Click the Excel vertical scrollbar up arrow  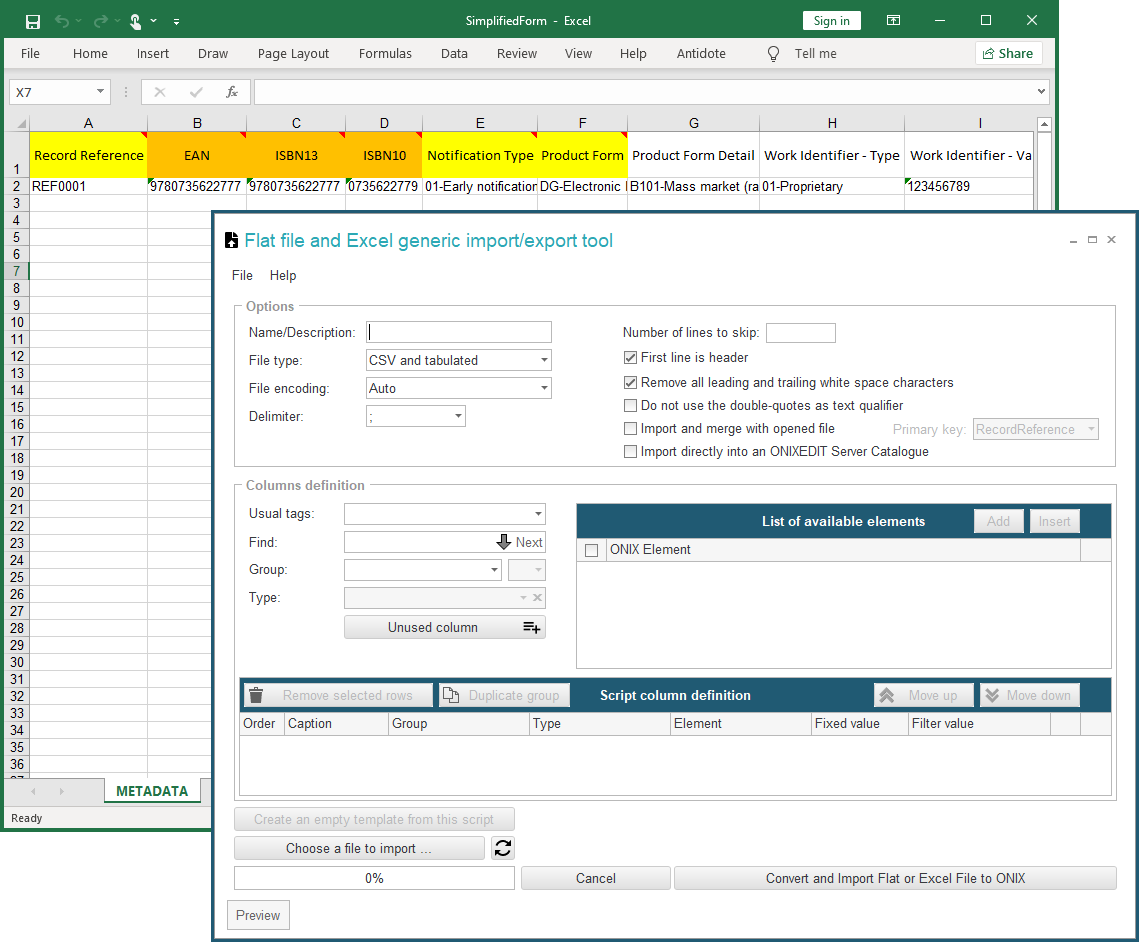(x=1044, y=124)
